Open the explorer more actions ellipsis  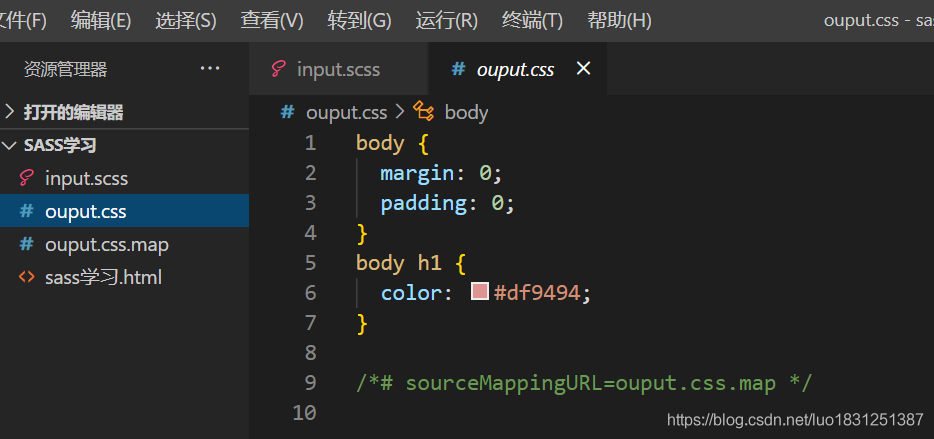(210, 69)
